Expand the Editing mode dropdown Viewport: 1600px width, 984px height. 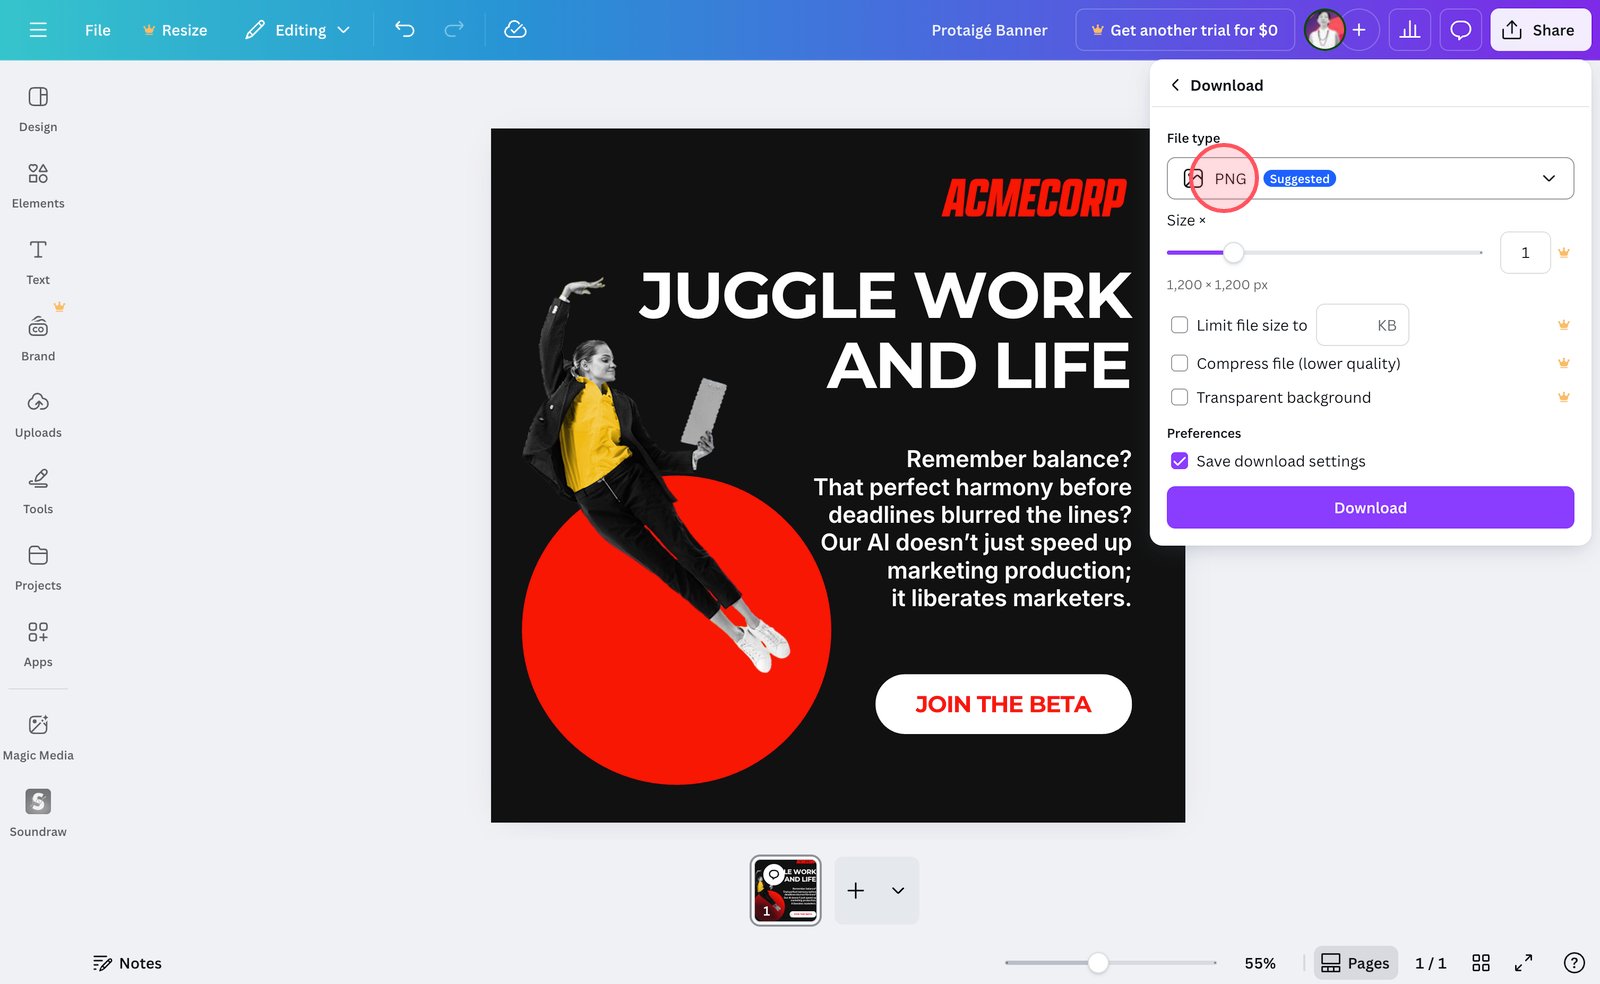pos(298,30)
